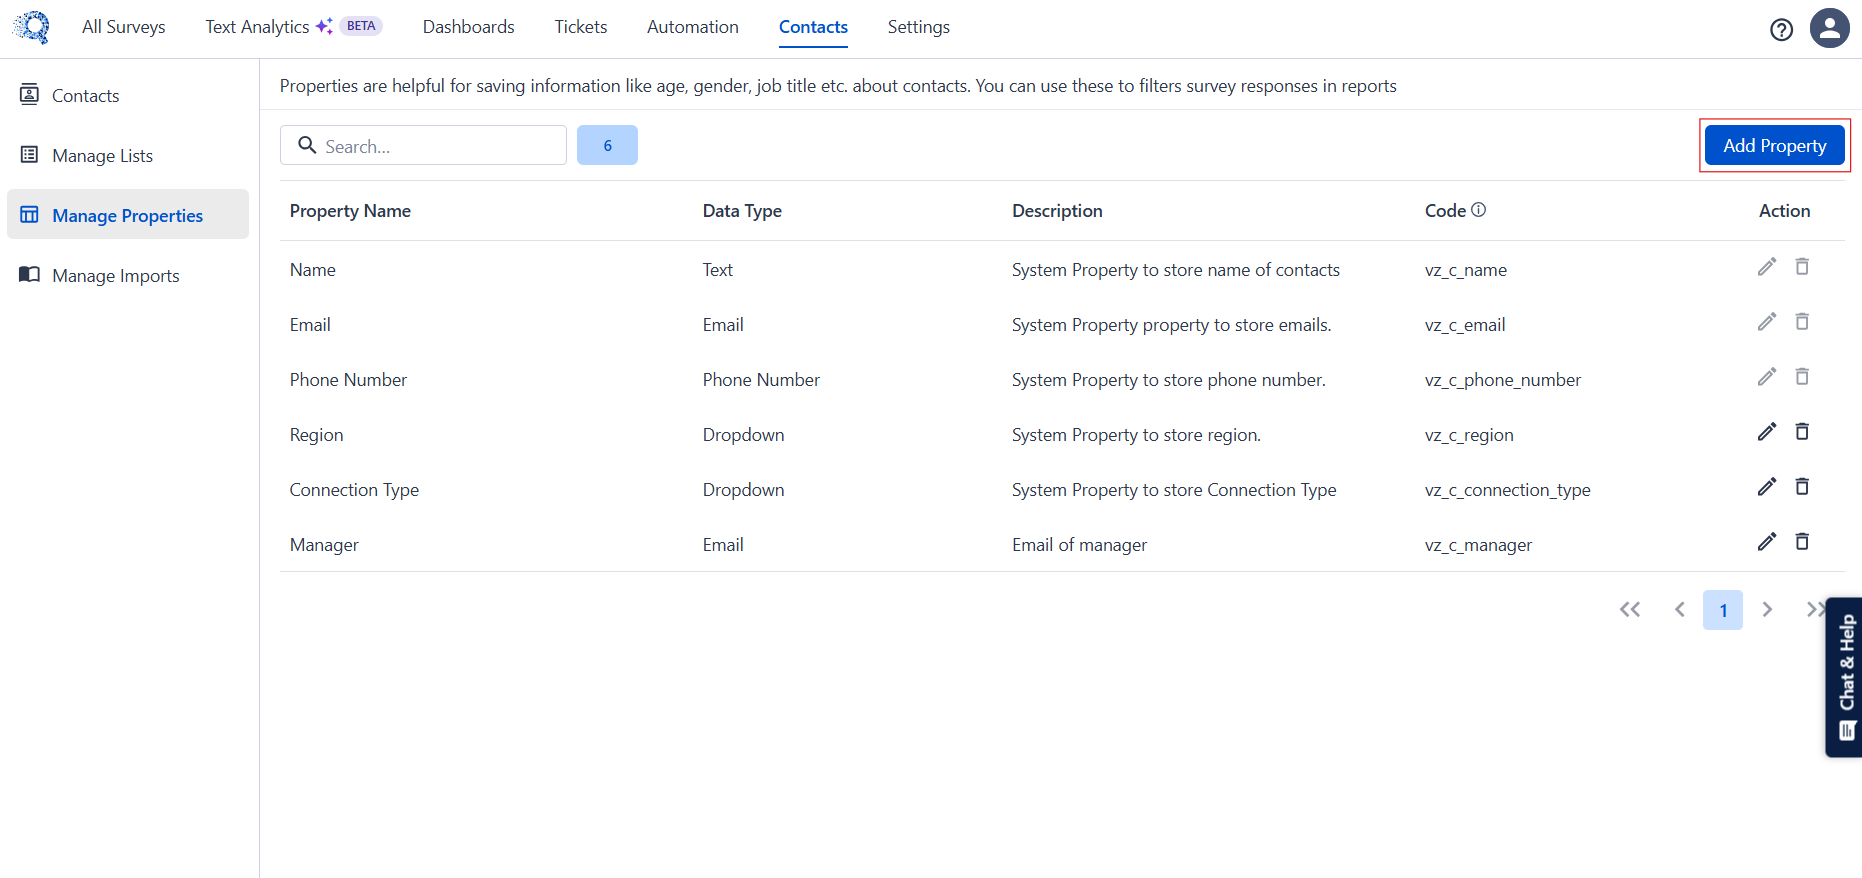Viewport: 1862px width, 878px height.
Task: Delete the Connection Type property
Action: point(1802,487)
